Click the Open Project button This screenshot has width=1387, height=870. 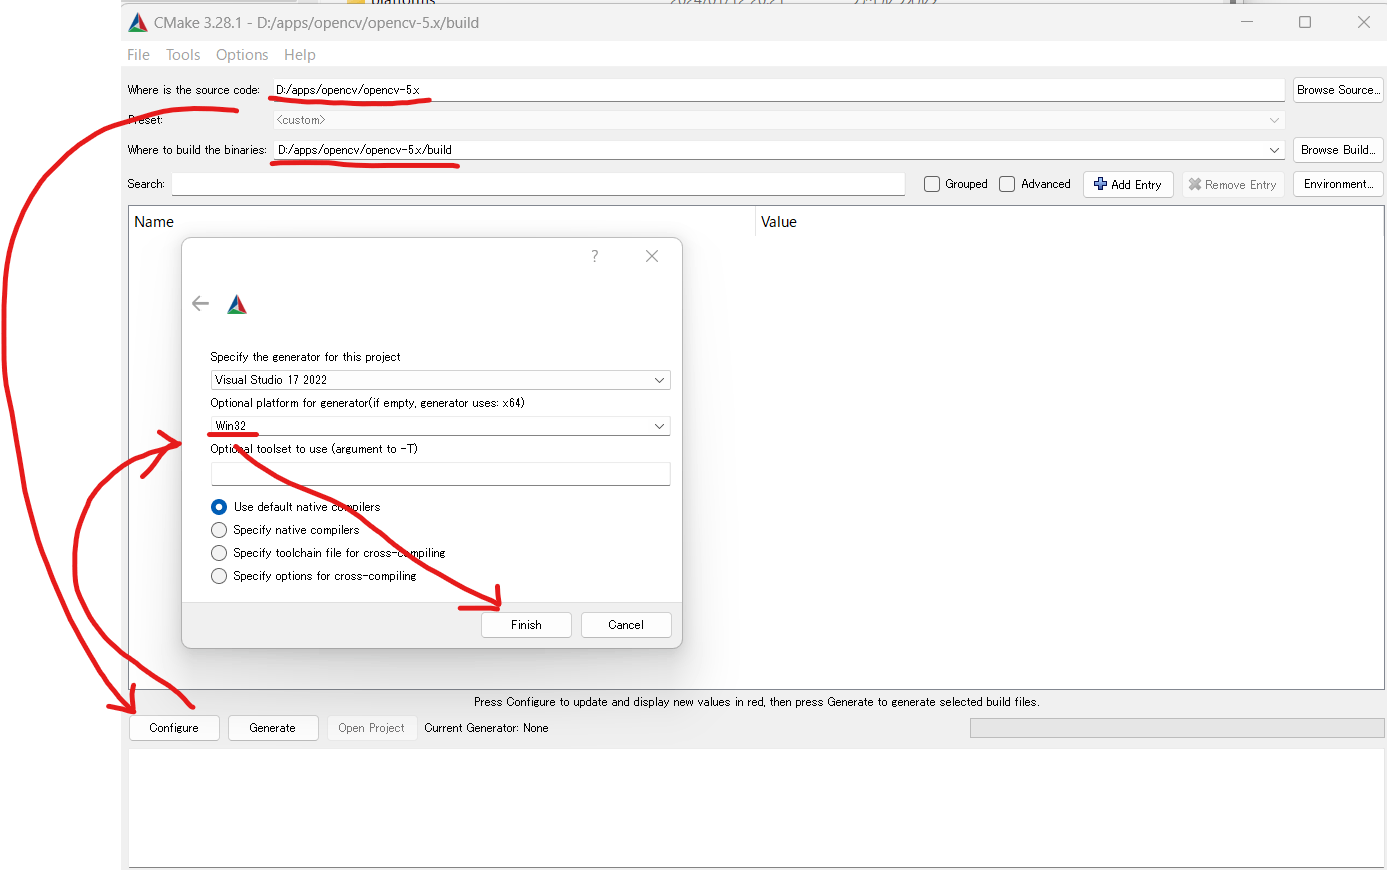click(372, 728)
